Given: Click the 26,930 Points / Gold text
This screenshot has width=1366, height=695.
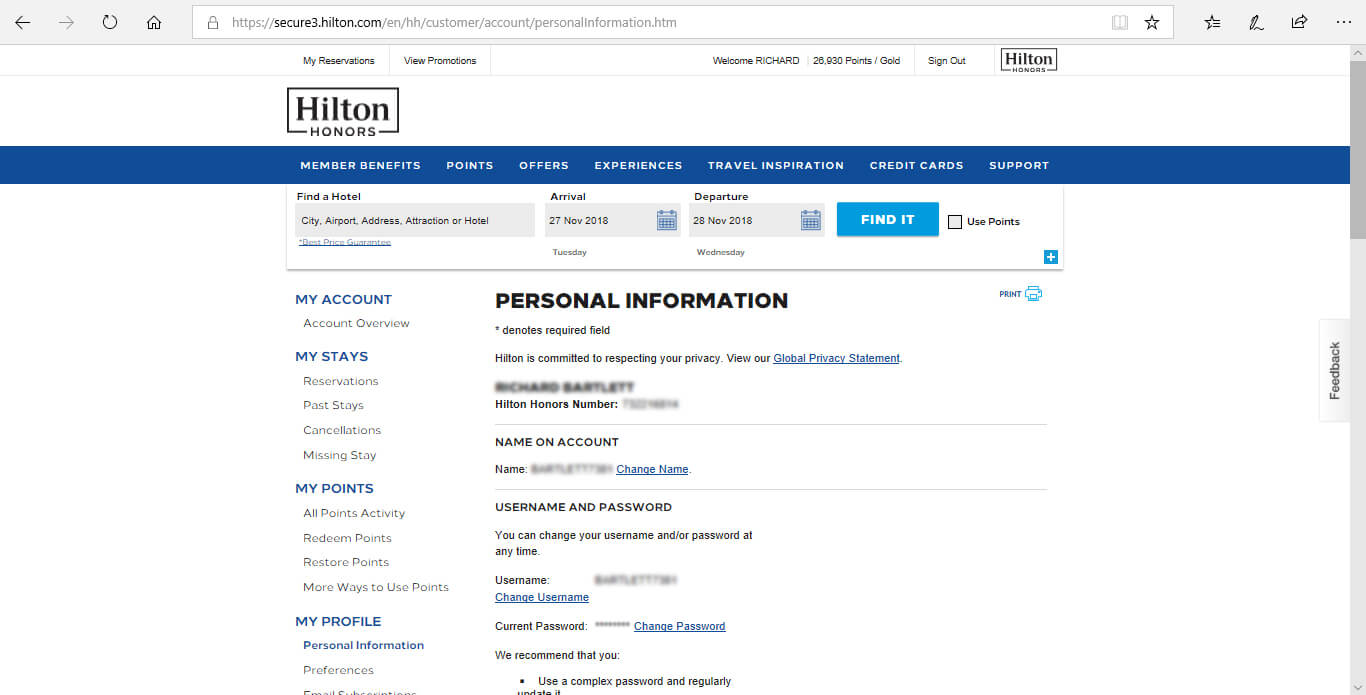Looking at the screenshot, I should [857, 61].
